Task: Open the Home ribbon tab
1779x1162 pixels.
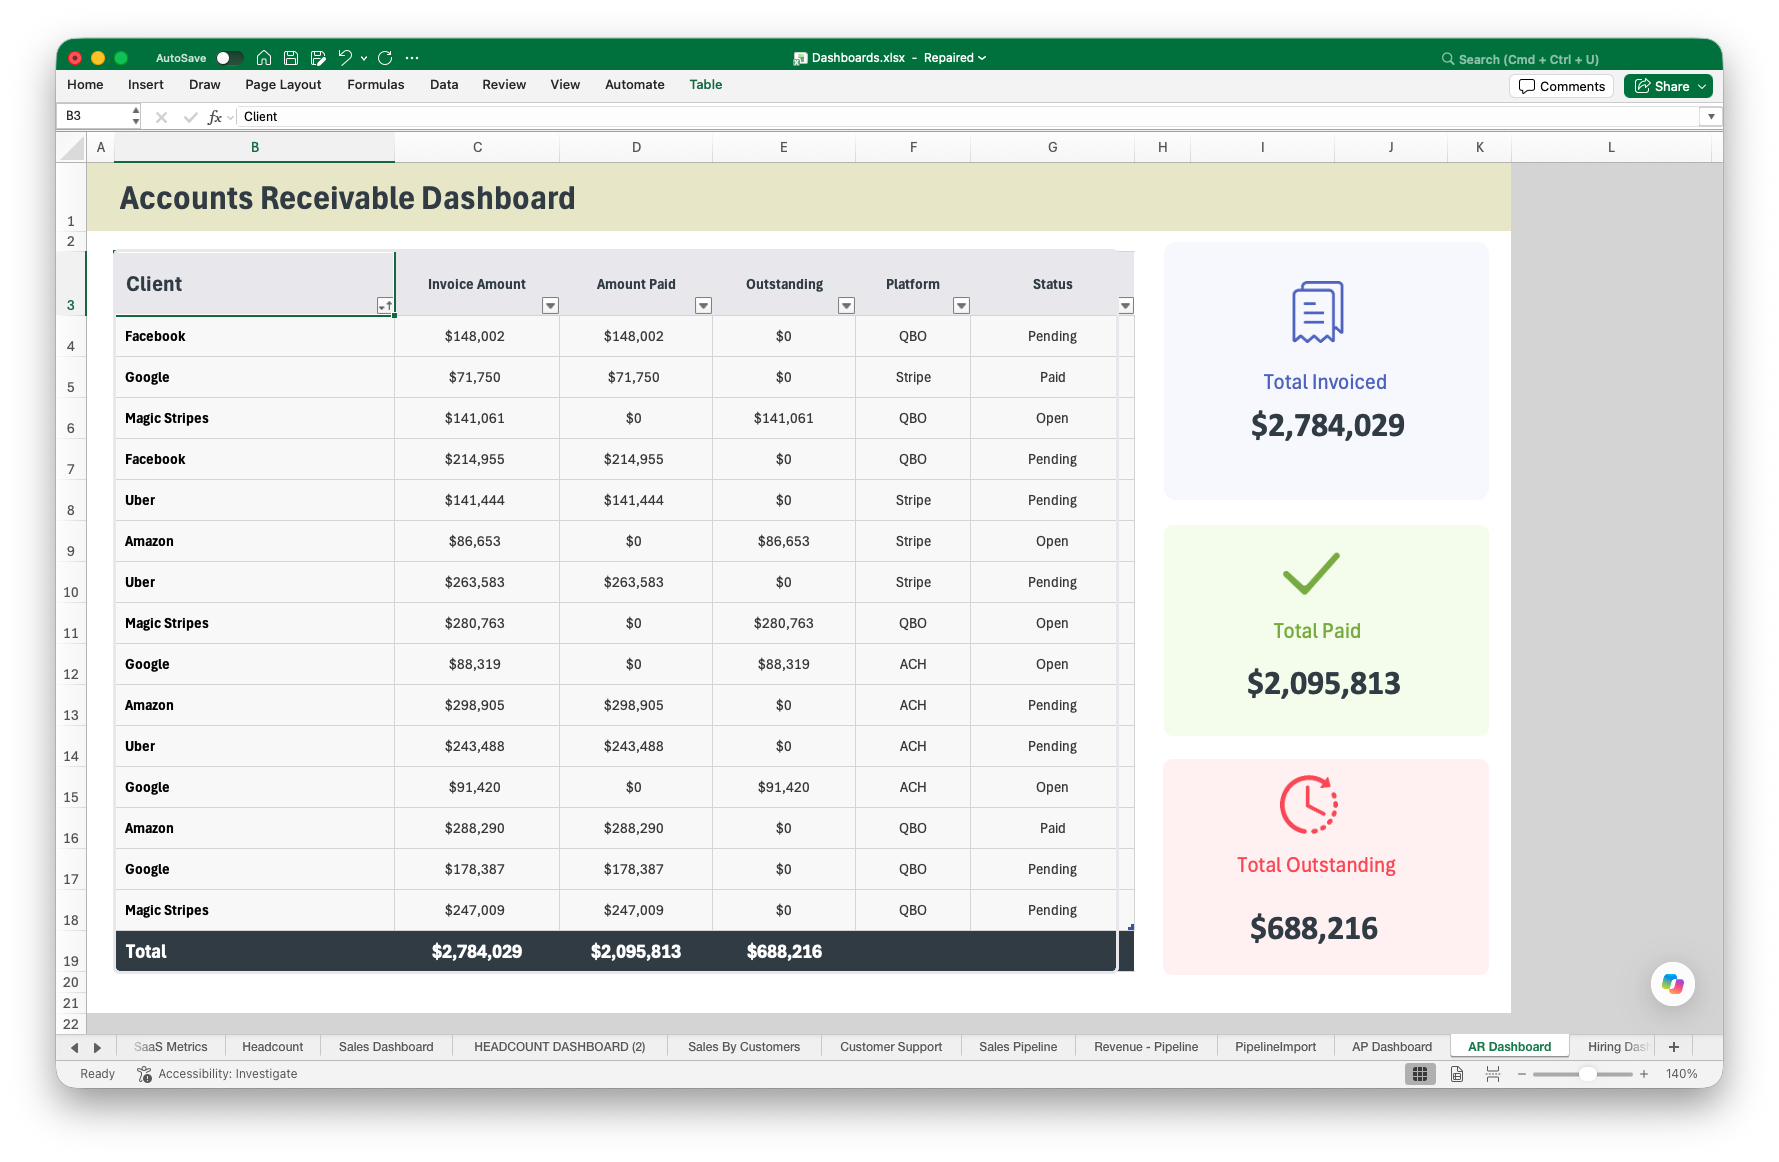Action: (85, 85)
